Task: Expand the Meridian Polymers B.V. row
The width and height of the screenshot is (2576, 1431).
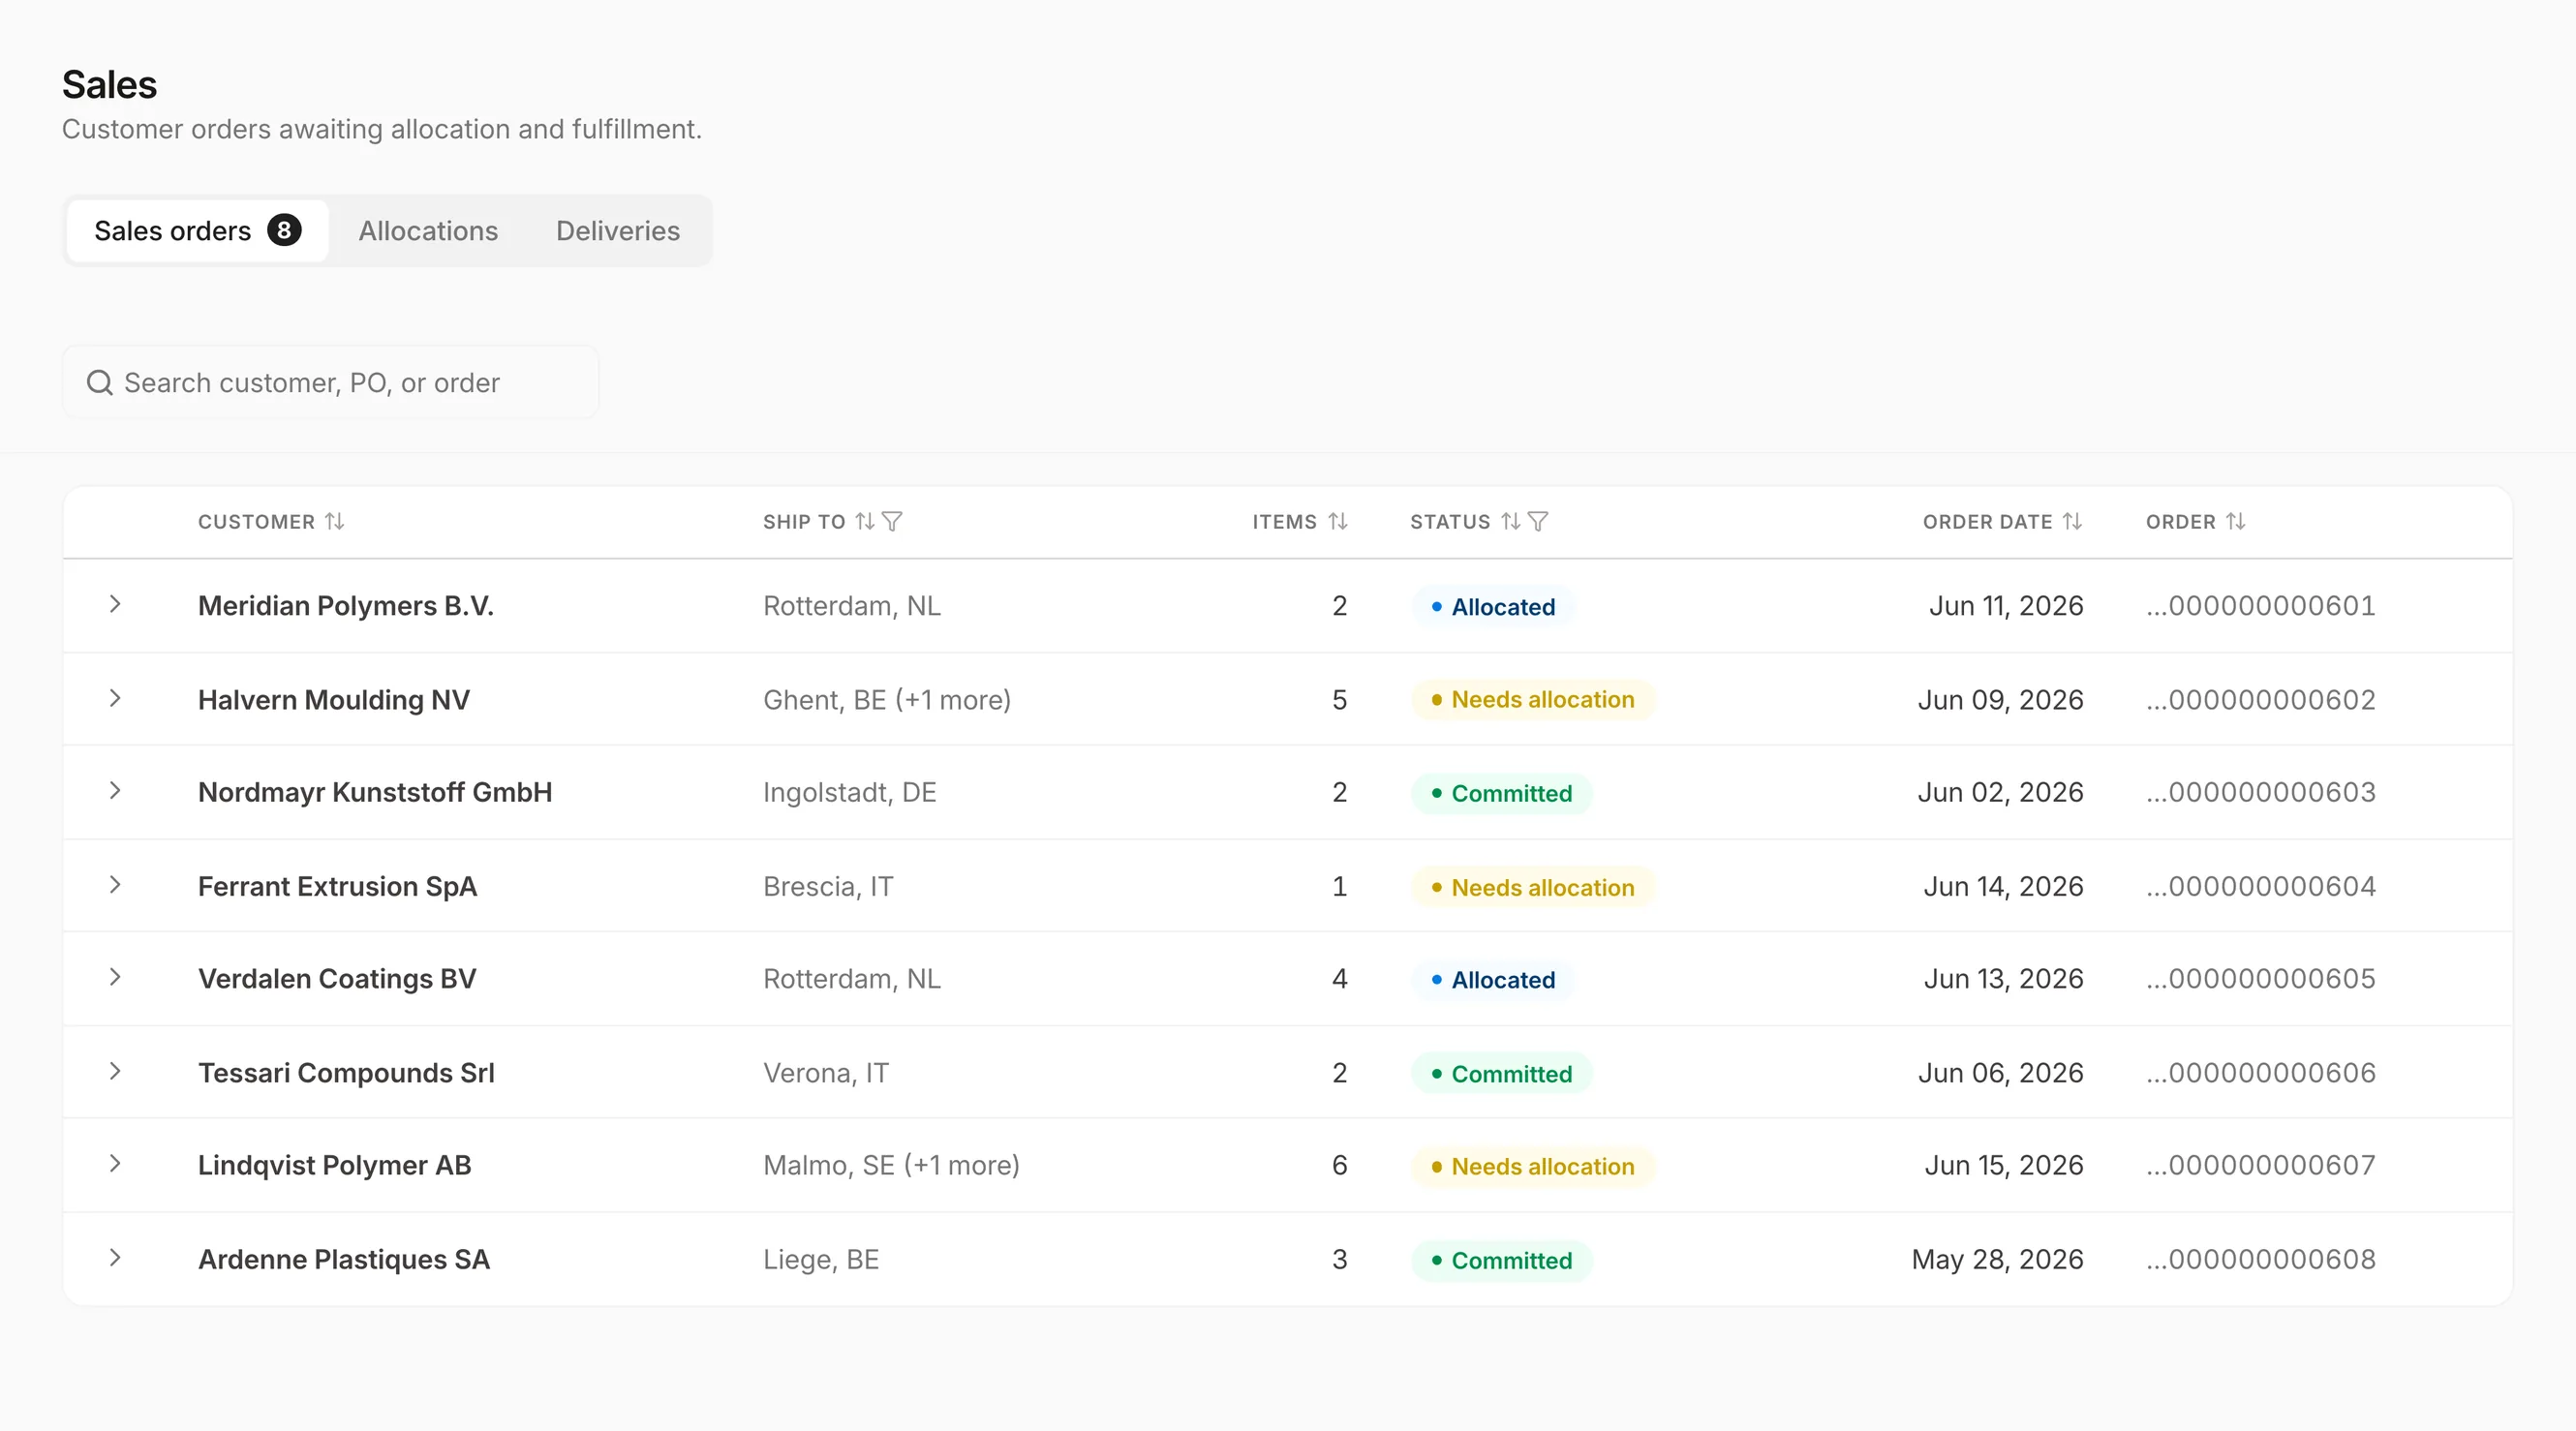Action: pos(115,604)
